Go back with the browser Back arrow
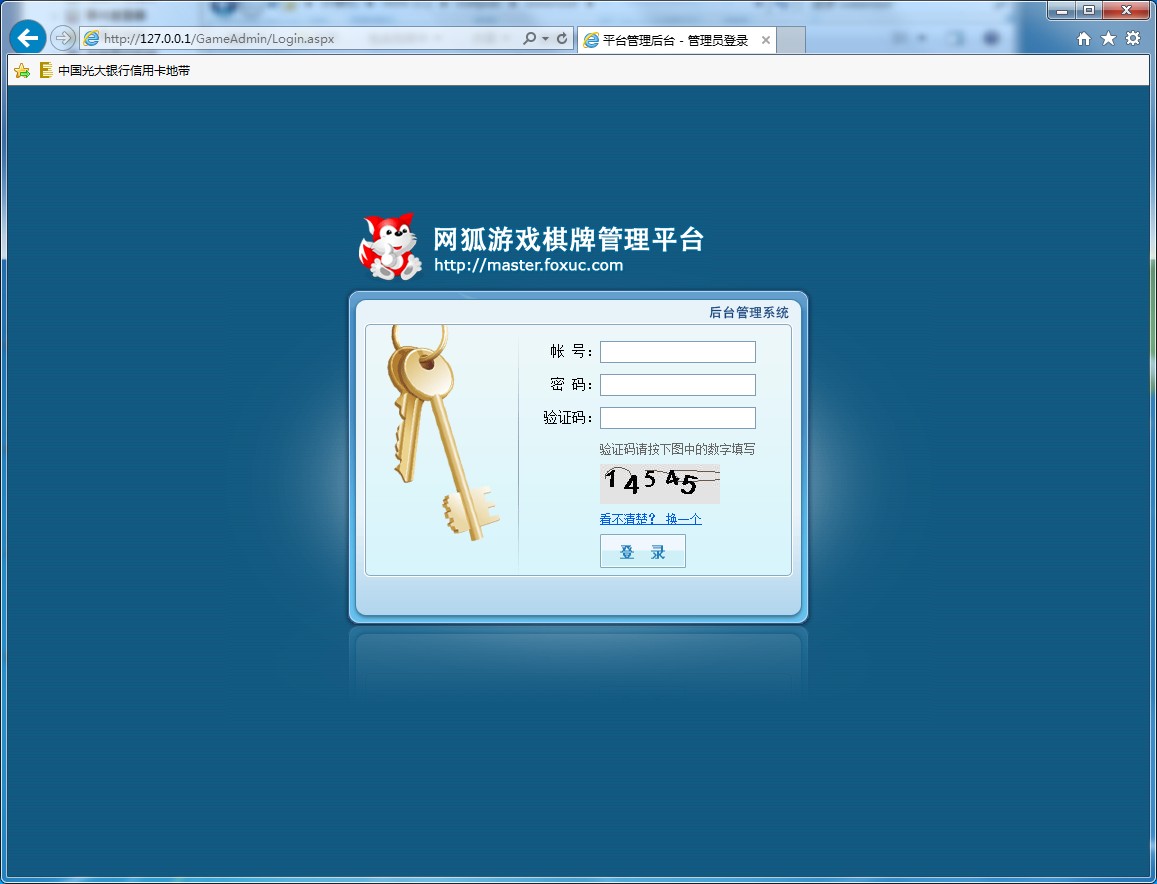This screenshot has height=884, width=1157. coord(28,38)
